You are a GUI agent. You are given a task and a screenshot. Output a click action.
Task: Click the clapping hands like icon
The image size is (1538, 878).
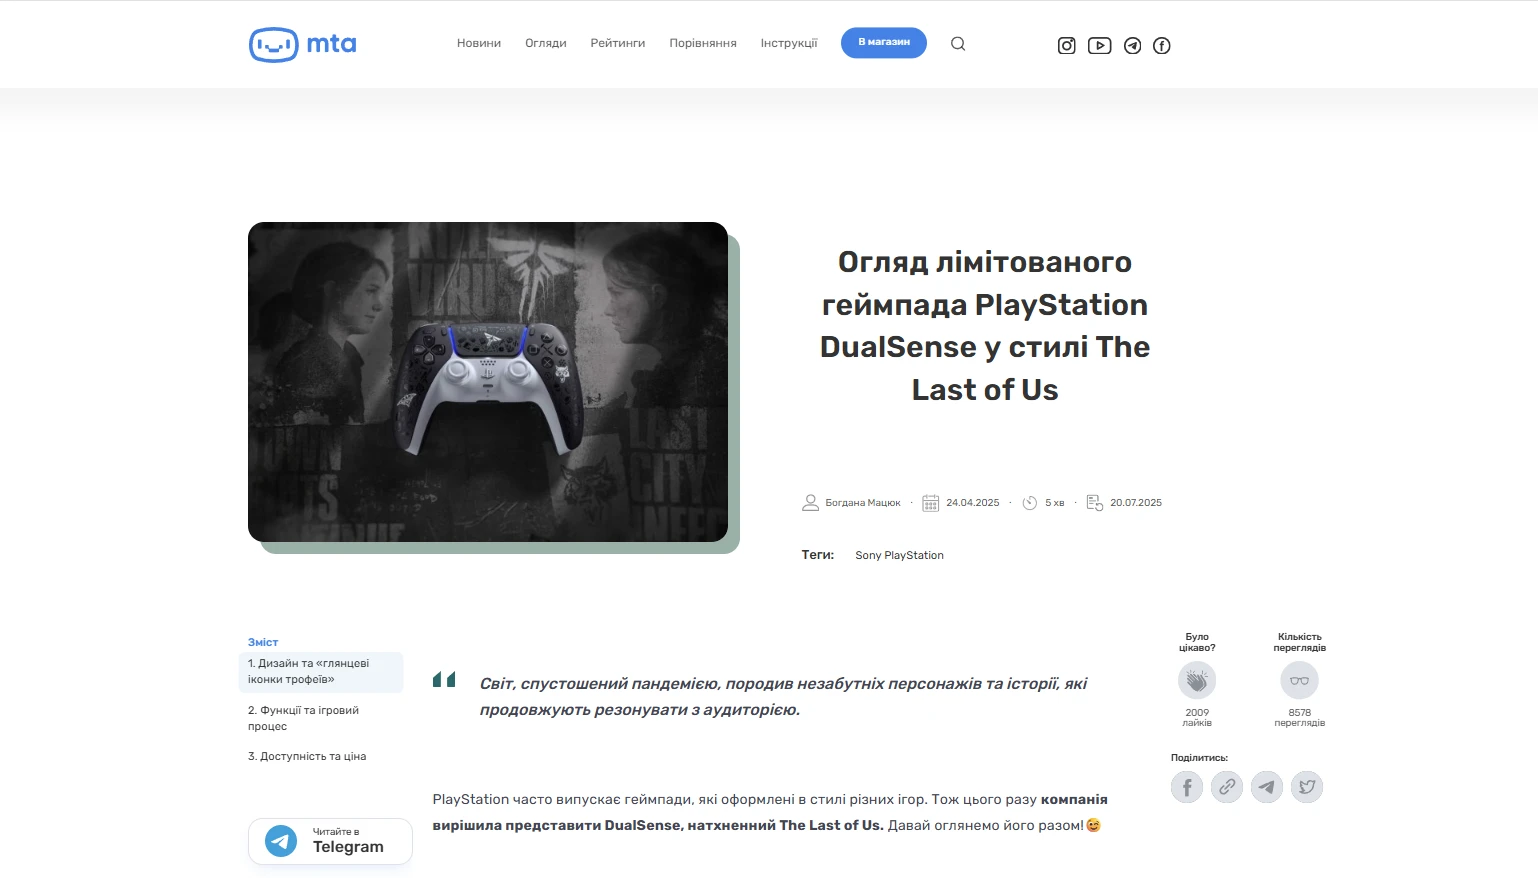click(1197, 681)
